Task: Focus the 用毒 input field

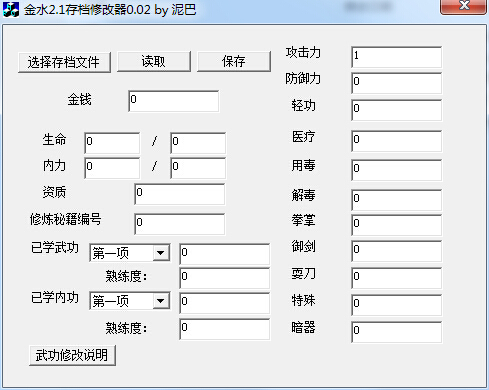Action: point(397,170)
